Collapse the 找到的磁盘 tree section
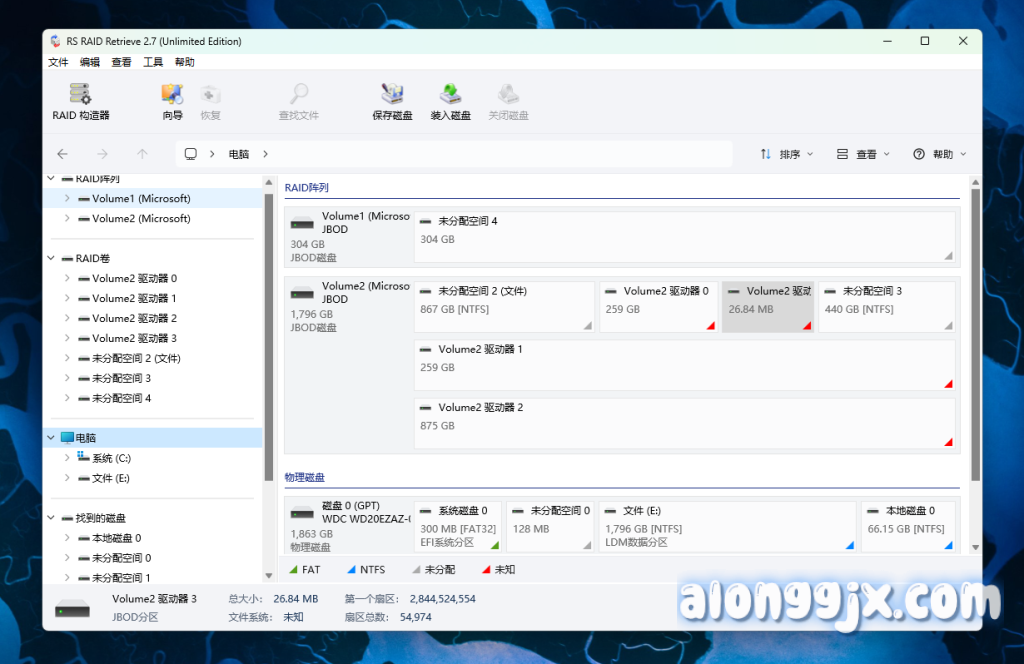 click(51, 518)
